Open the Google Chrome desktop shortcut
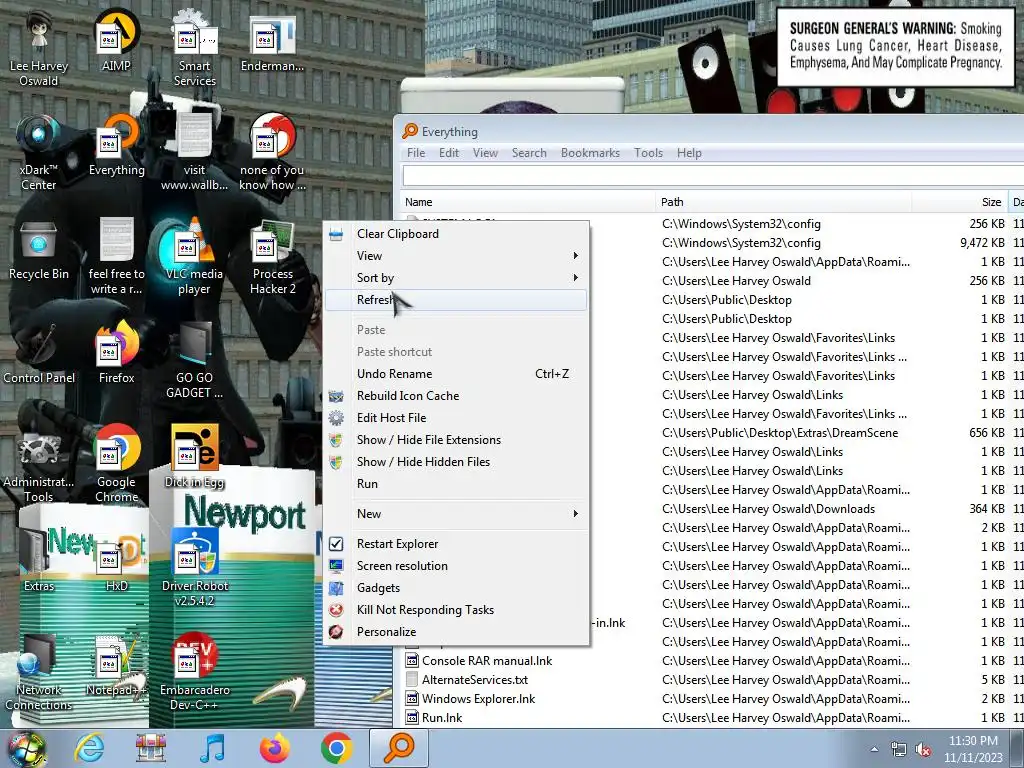This screenshot has height=768, width=1024. click(116, 464)
